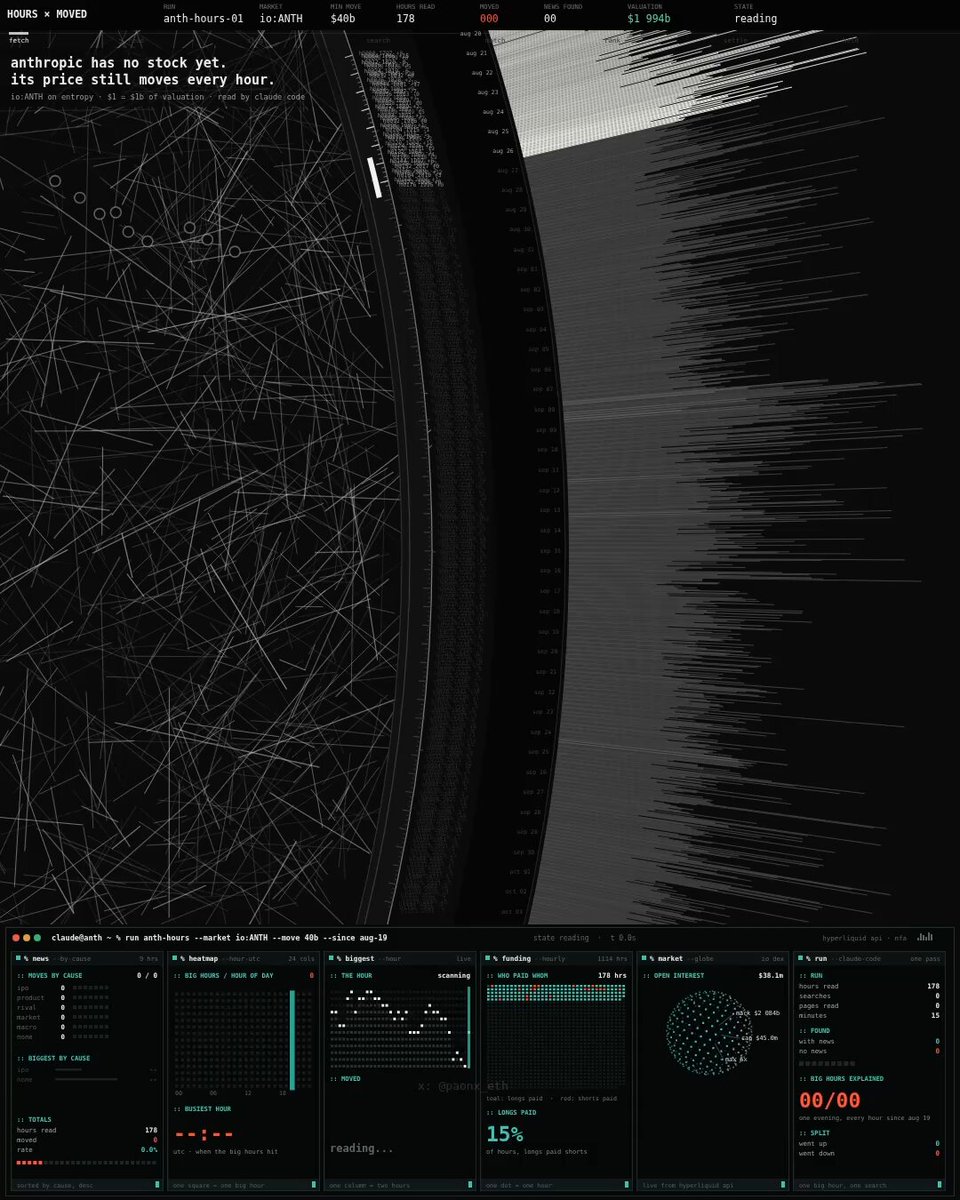Click the 'product' row in Moves by Cause
The width and height of the screenshot is (960, 1200).
coord(63,997)
